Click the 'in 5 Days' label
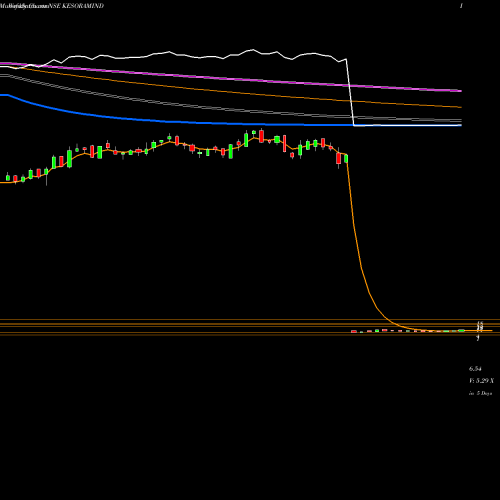Image resolution: width=500 pixels, height=500 pixels. tap(480, 393)
